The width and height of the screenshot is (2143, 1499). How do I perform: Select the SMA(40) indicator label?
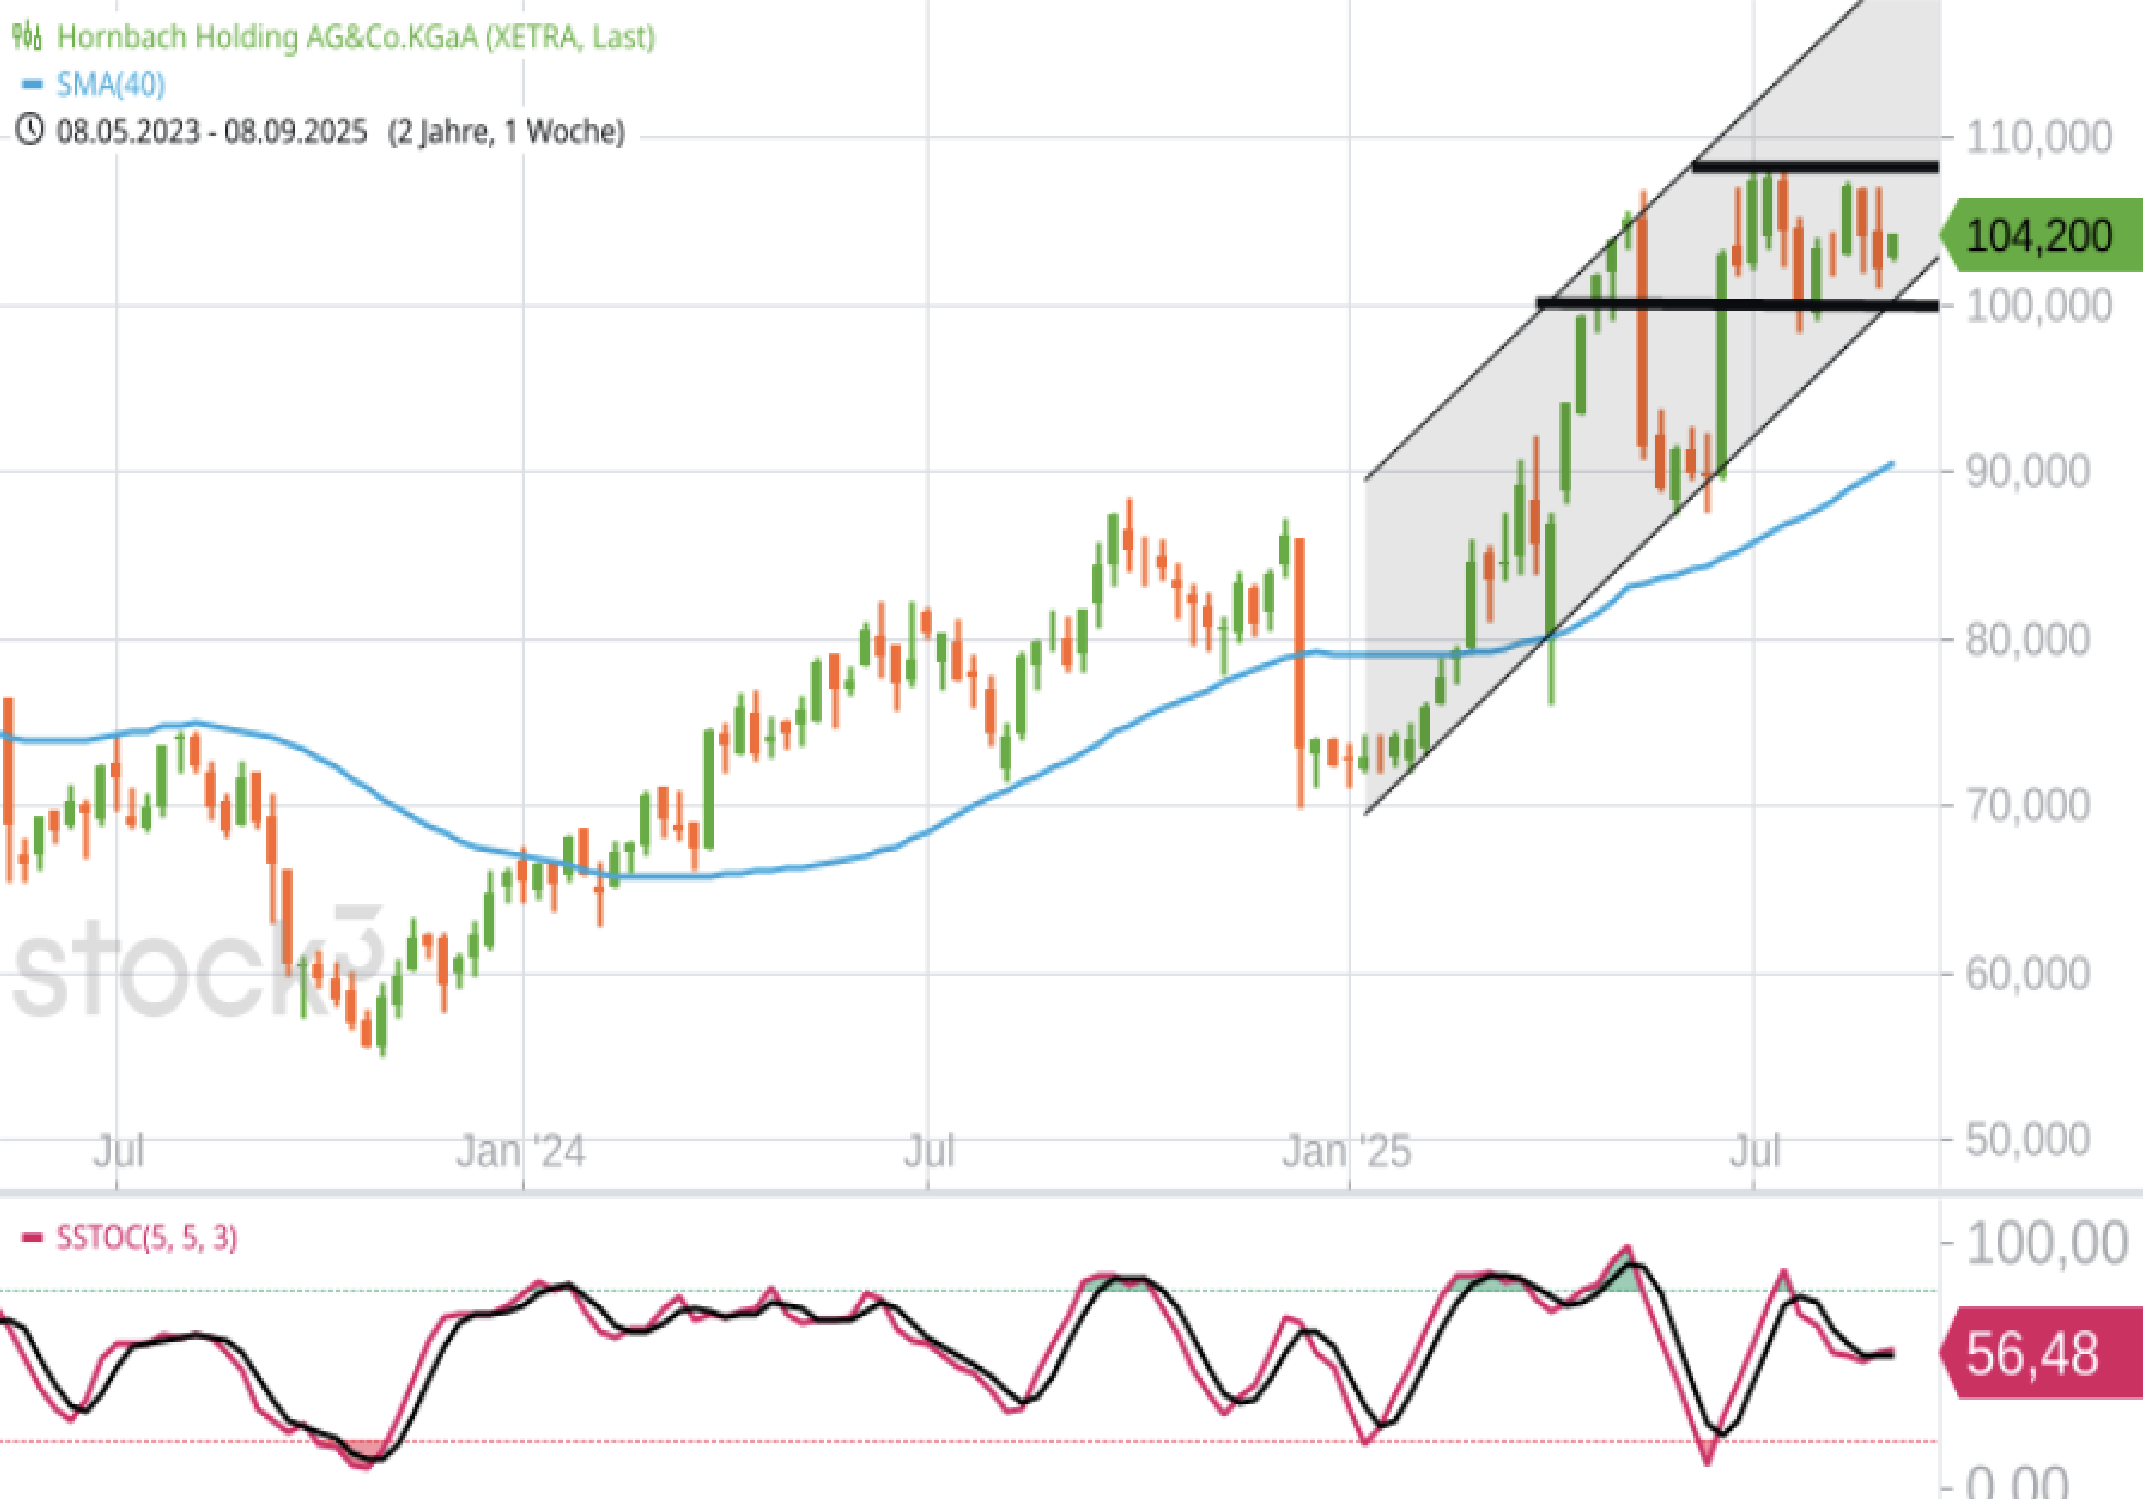tap(111, 84)
